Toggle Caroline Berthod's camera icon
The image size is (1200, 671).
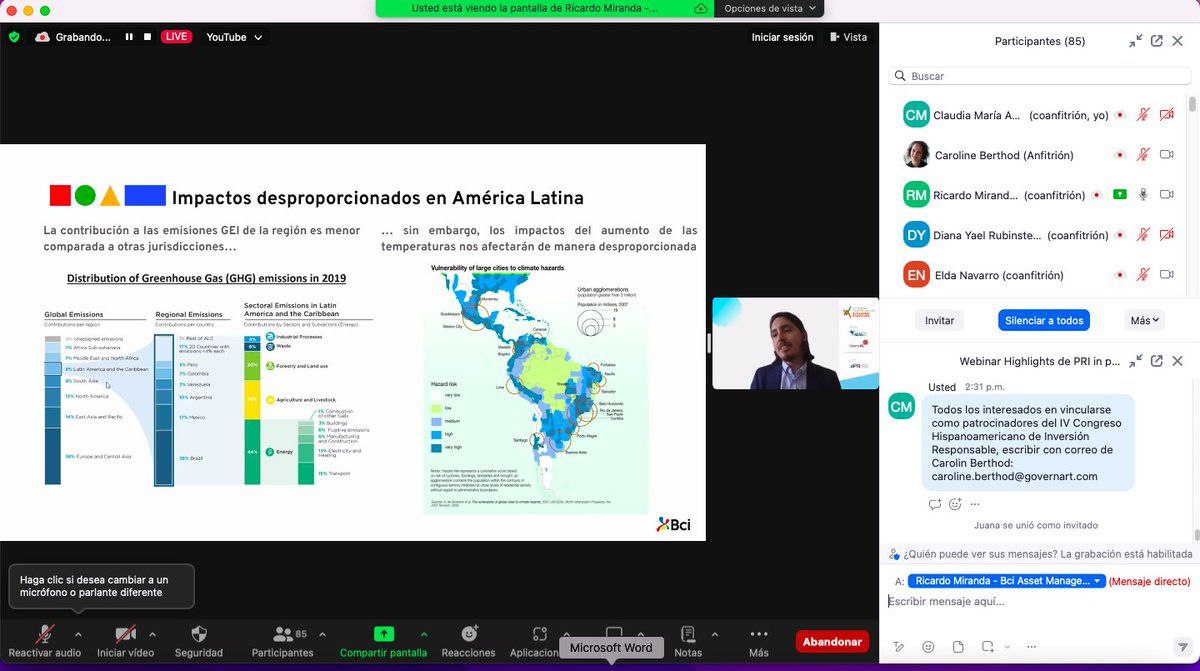pos(1166,155)
